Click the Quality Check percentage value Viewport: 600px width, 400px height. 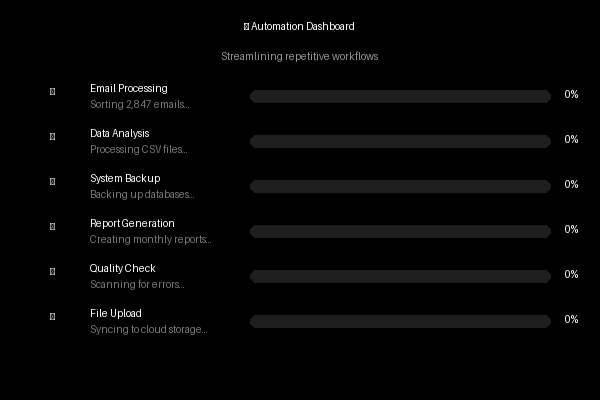[x=571, y=274]
